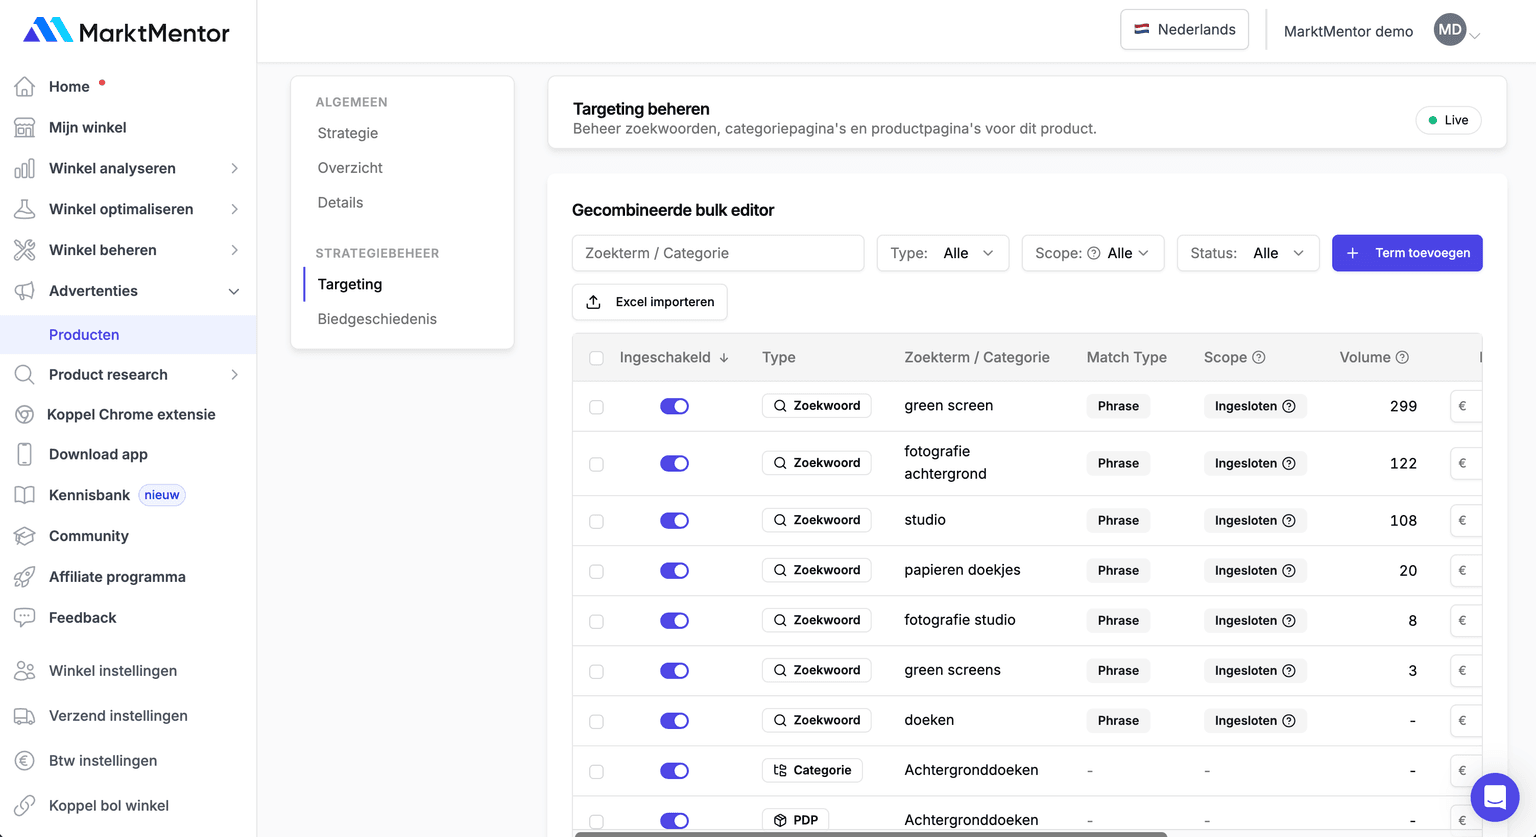This screenshot has height=837, width=1536.
Task: Open Biedgeschiedenis in strategy menu
Action: (x=377, y=319)
